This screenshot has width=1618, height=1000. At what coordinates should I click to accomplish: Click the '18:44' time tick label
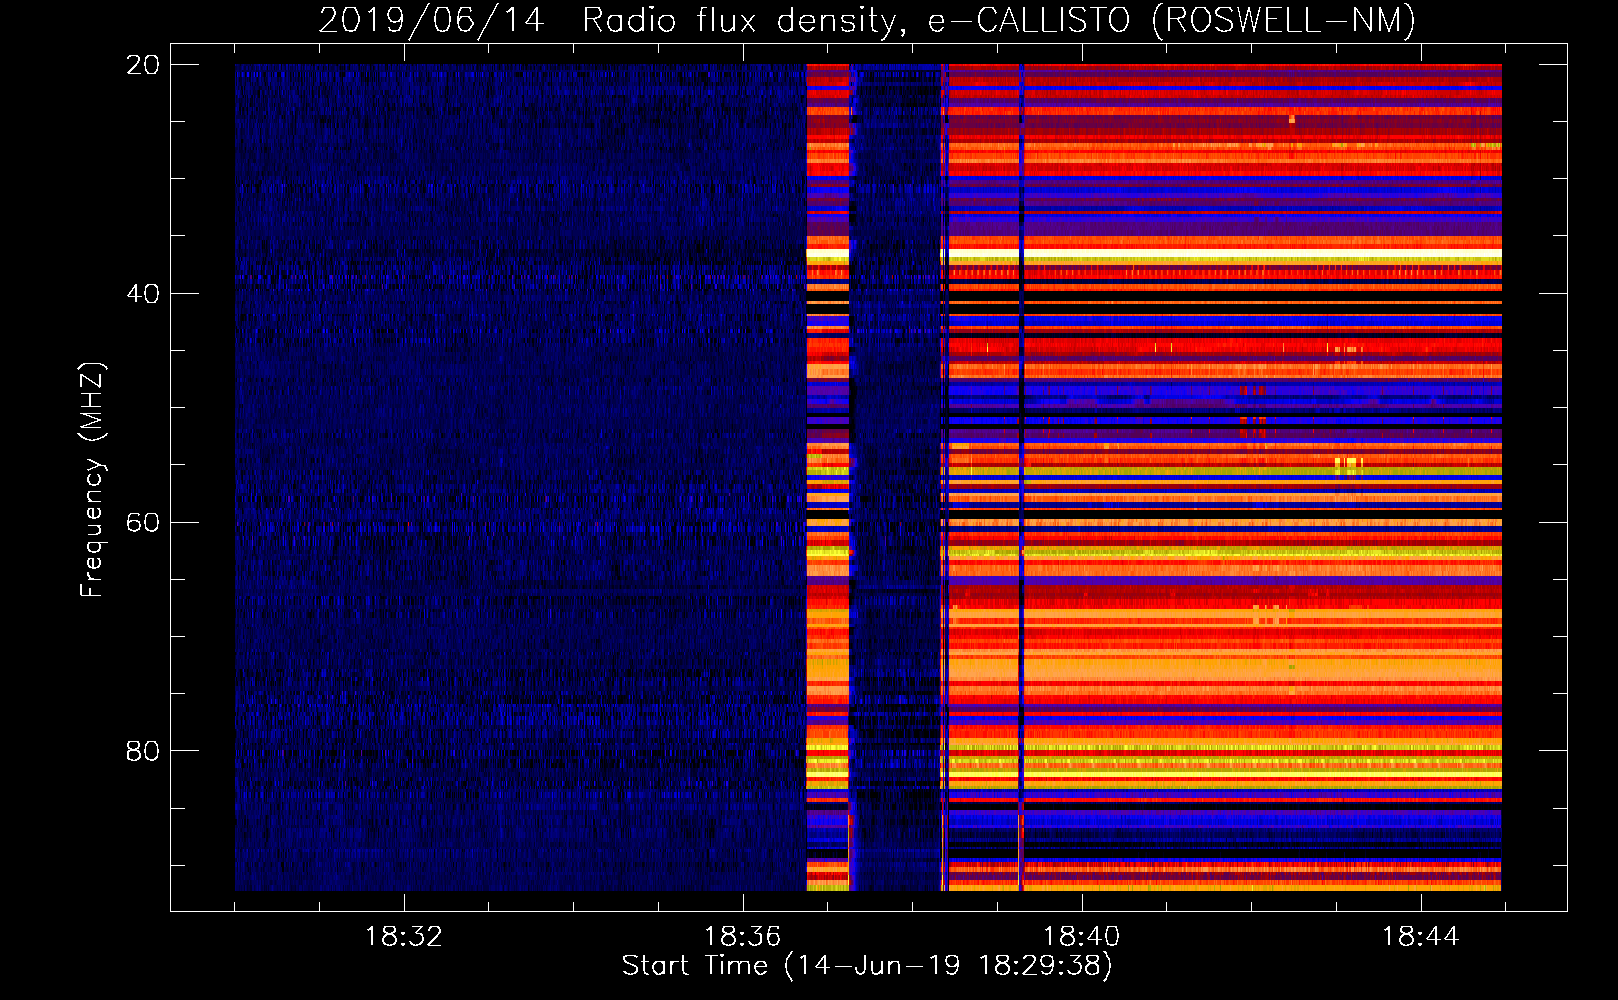click(x=1421, y=937)
